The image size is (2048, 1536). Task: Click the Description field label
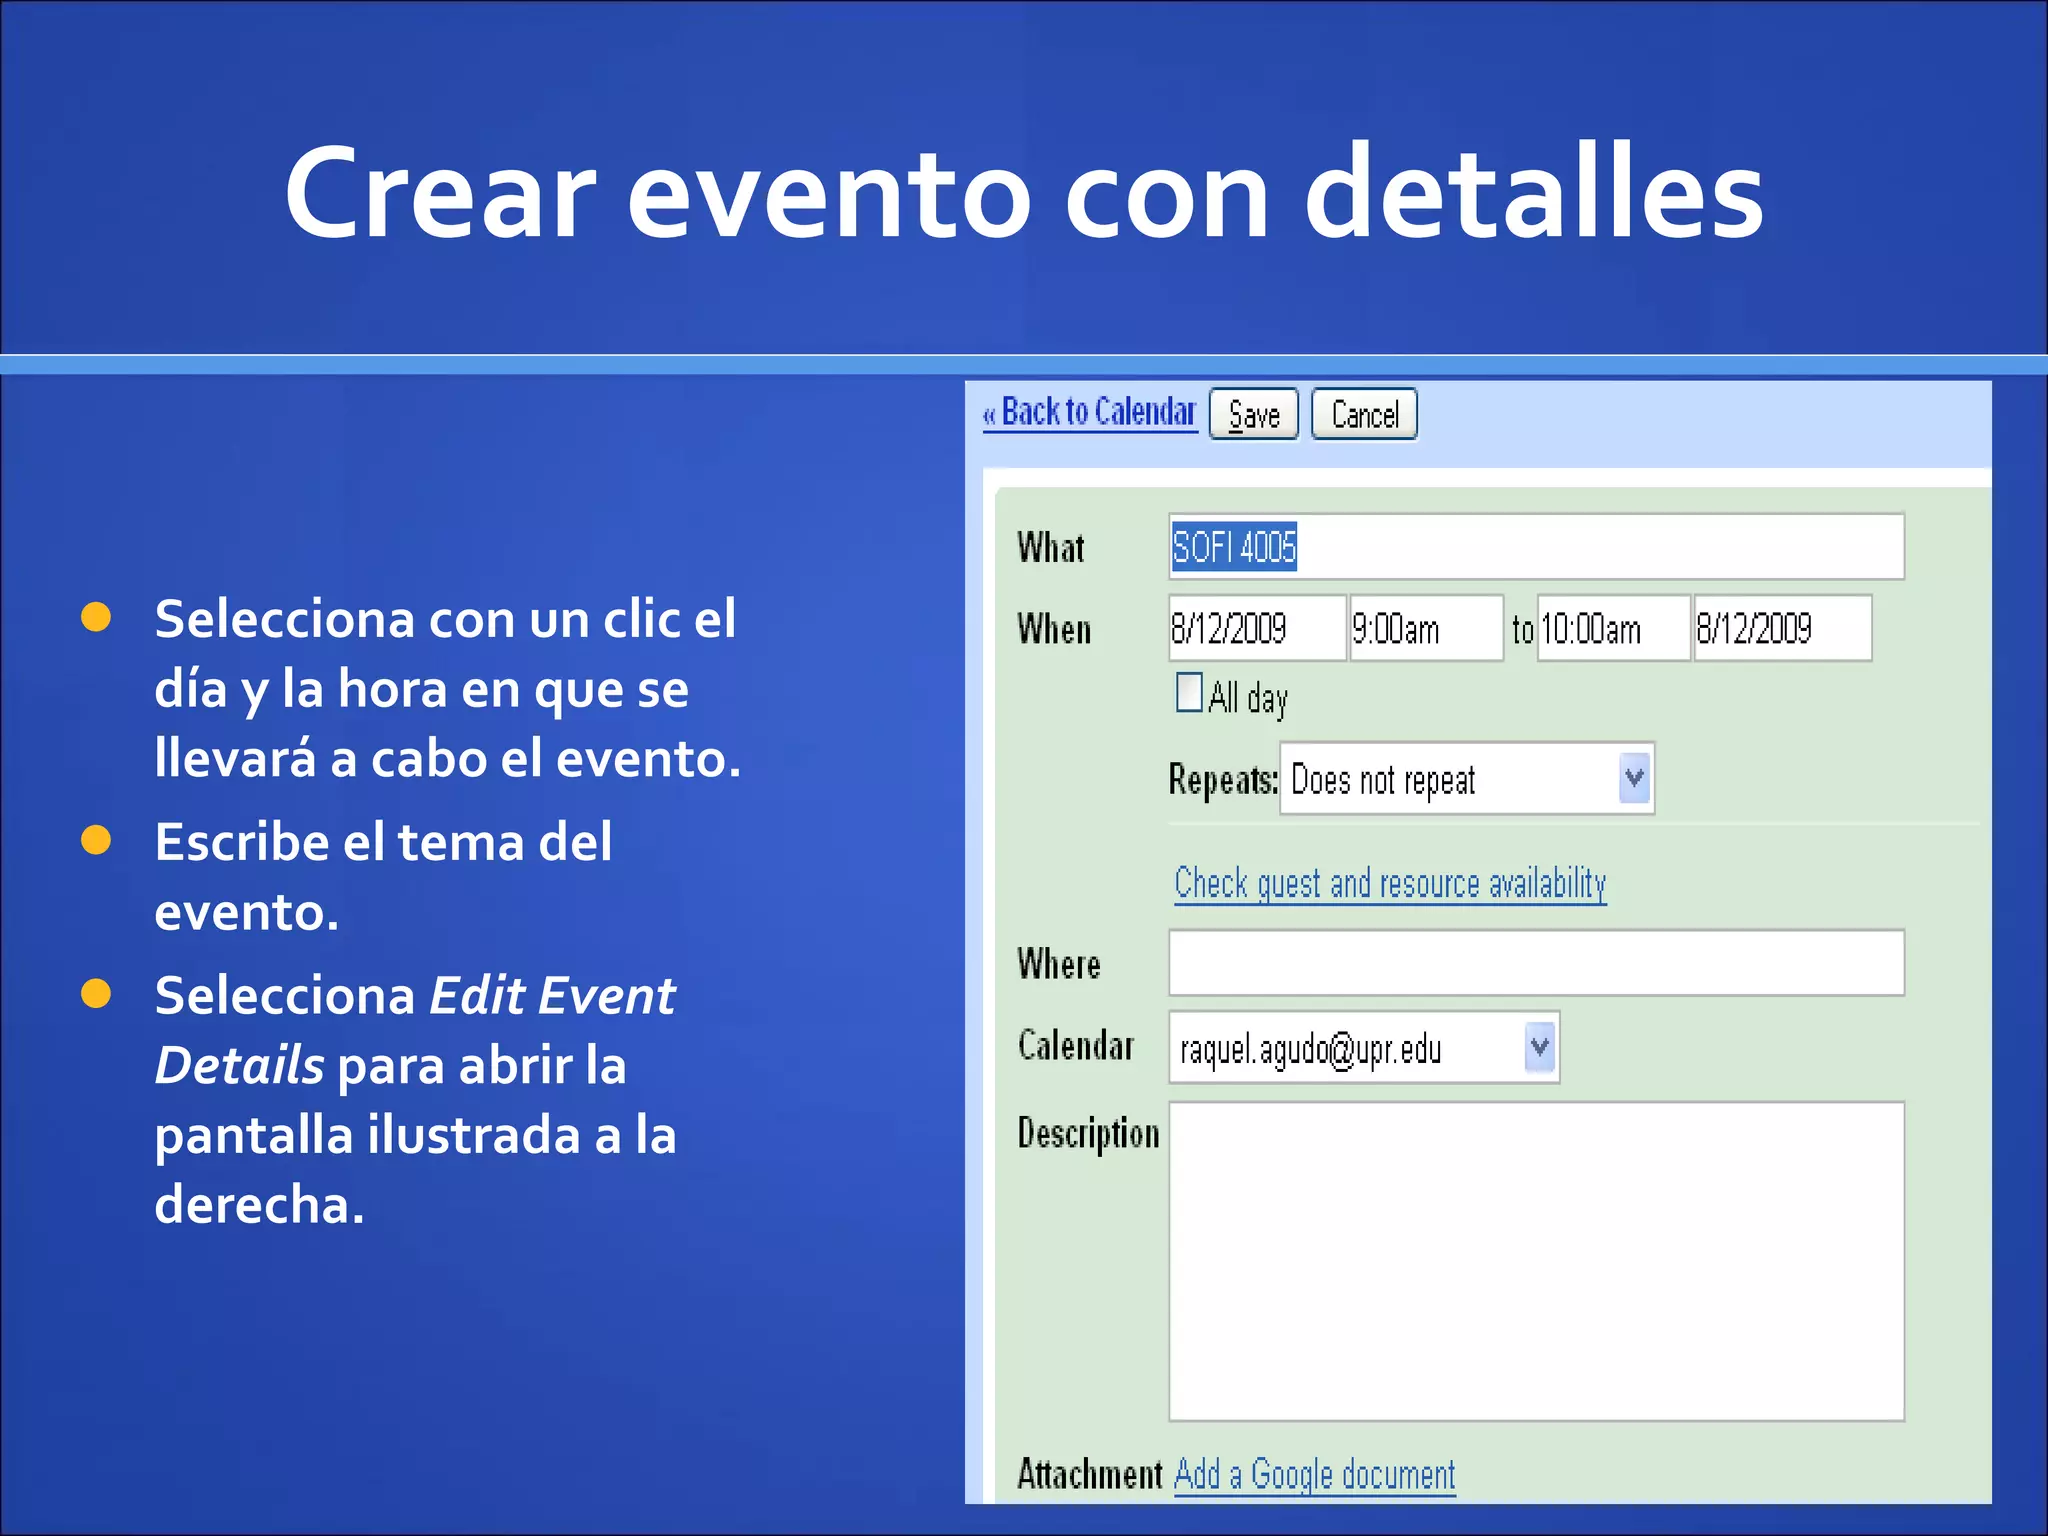[1089, 1135]
